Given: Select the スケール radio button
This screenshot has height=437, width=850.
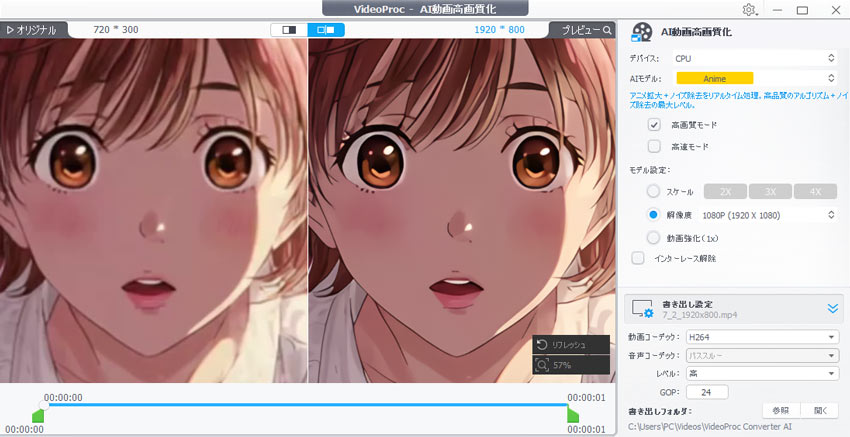Looking at the screenshot, I should point(654,191).
